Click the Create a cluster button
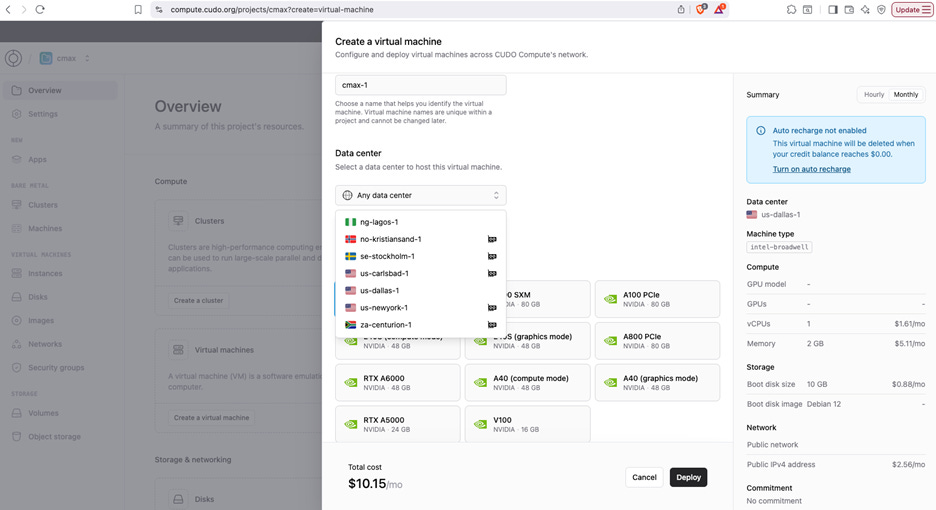 [x=198, y=300]
